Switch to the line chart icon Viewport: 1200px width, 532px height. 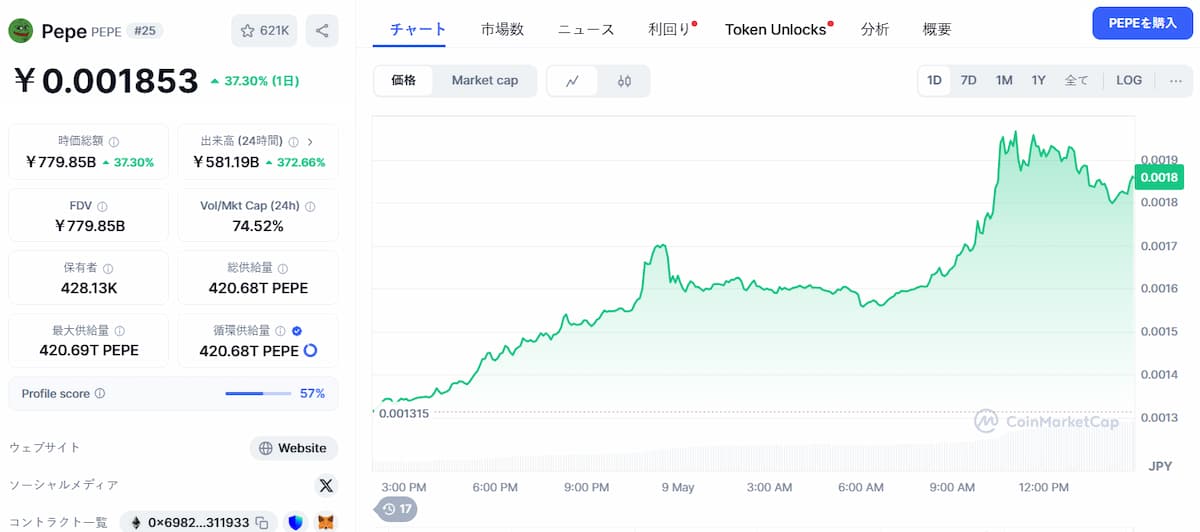[x=572, y=81]
